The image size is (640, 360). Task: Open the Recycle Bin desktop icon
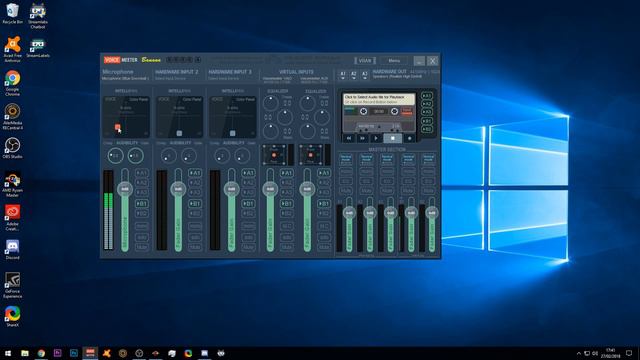pos(12,13)
